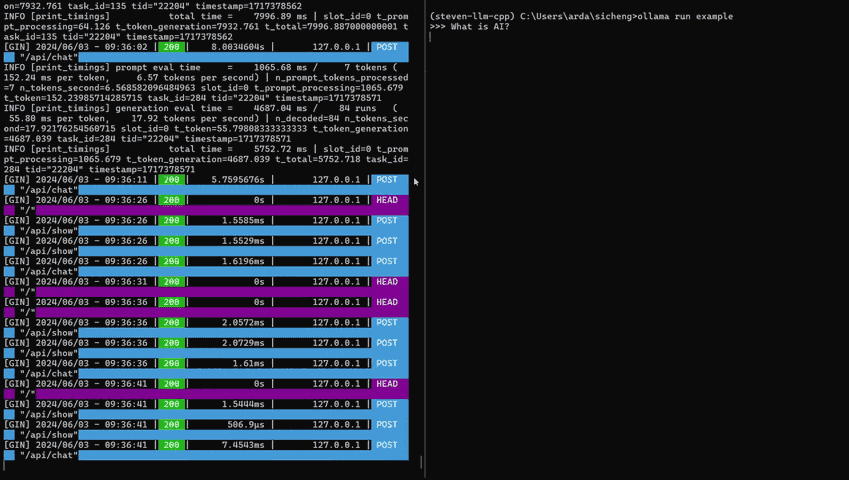Click the "total time = 5752.72 ms" log text
This screenshot has width=849, height=480.
(238, 149)
